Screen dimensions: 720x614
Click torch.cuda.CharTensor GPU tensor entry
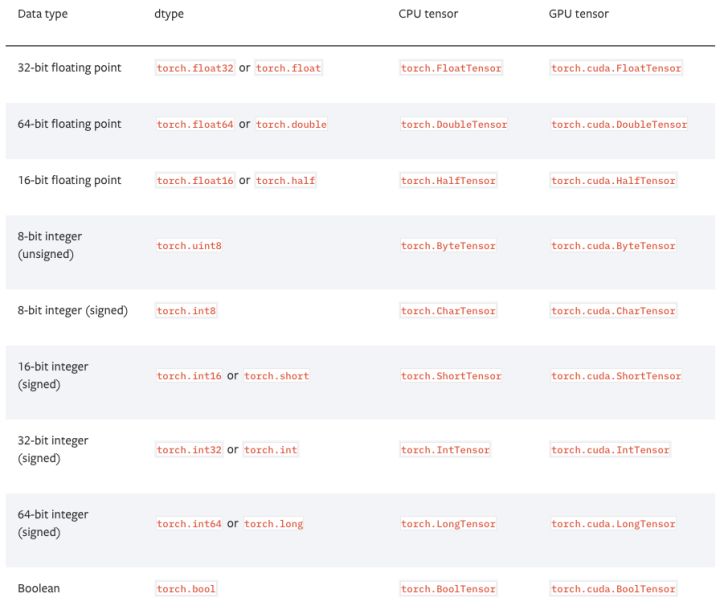click(613, 311)
